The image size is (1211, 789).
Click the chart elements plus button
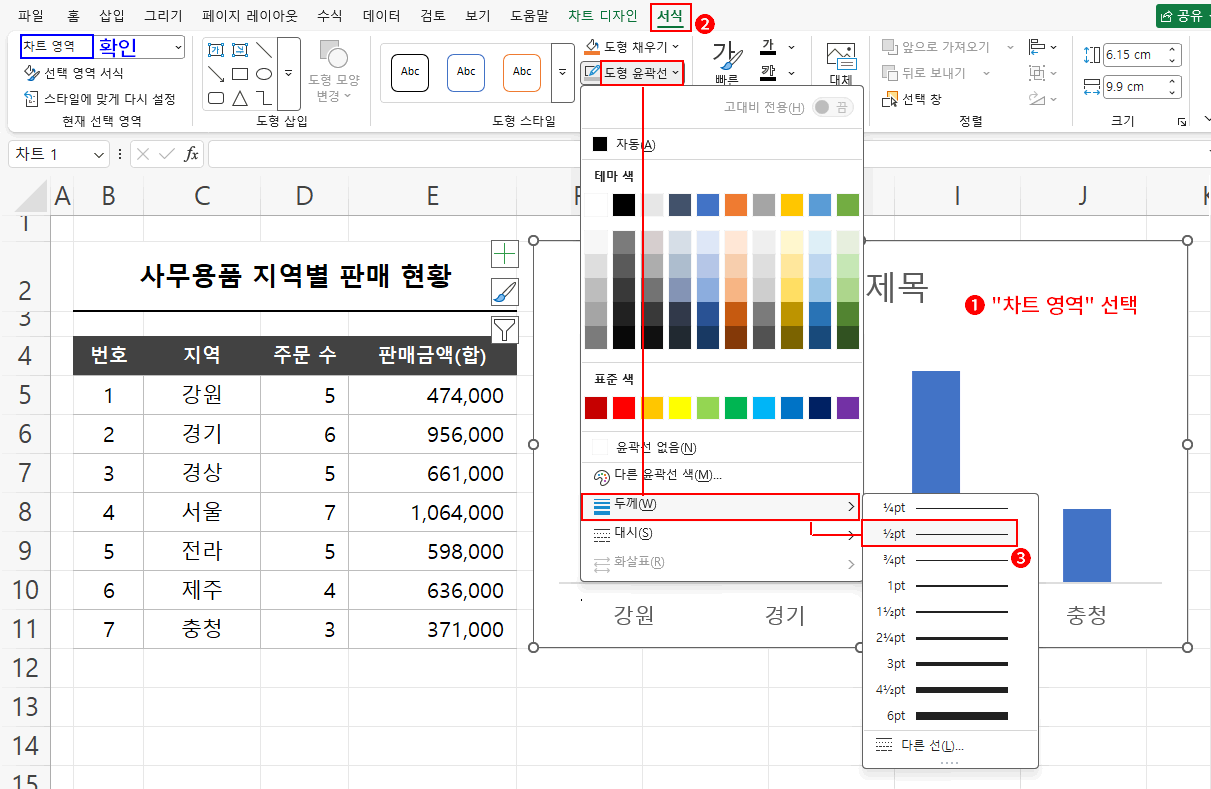coord(505,254)
